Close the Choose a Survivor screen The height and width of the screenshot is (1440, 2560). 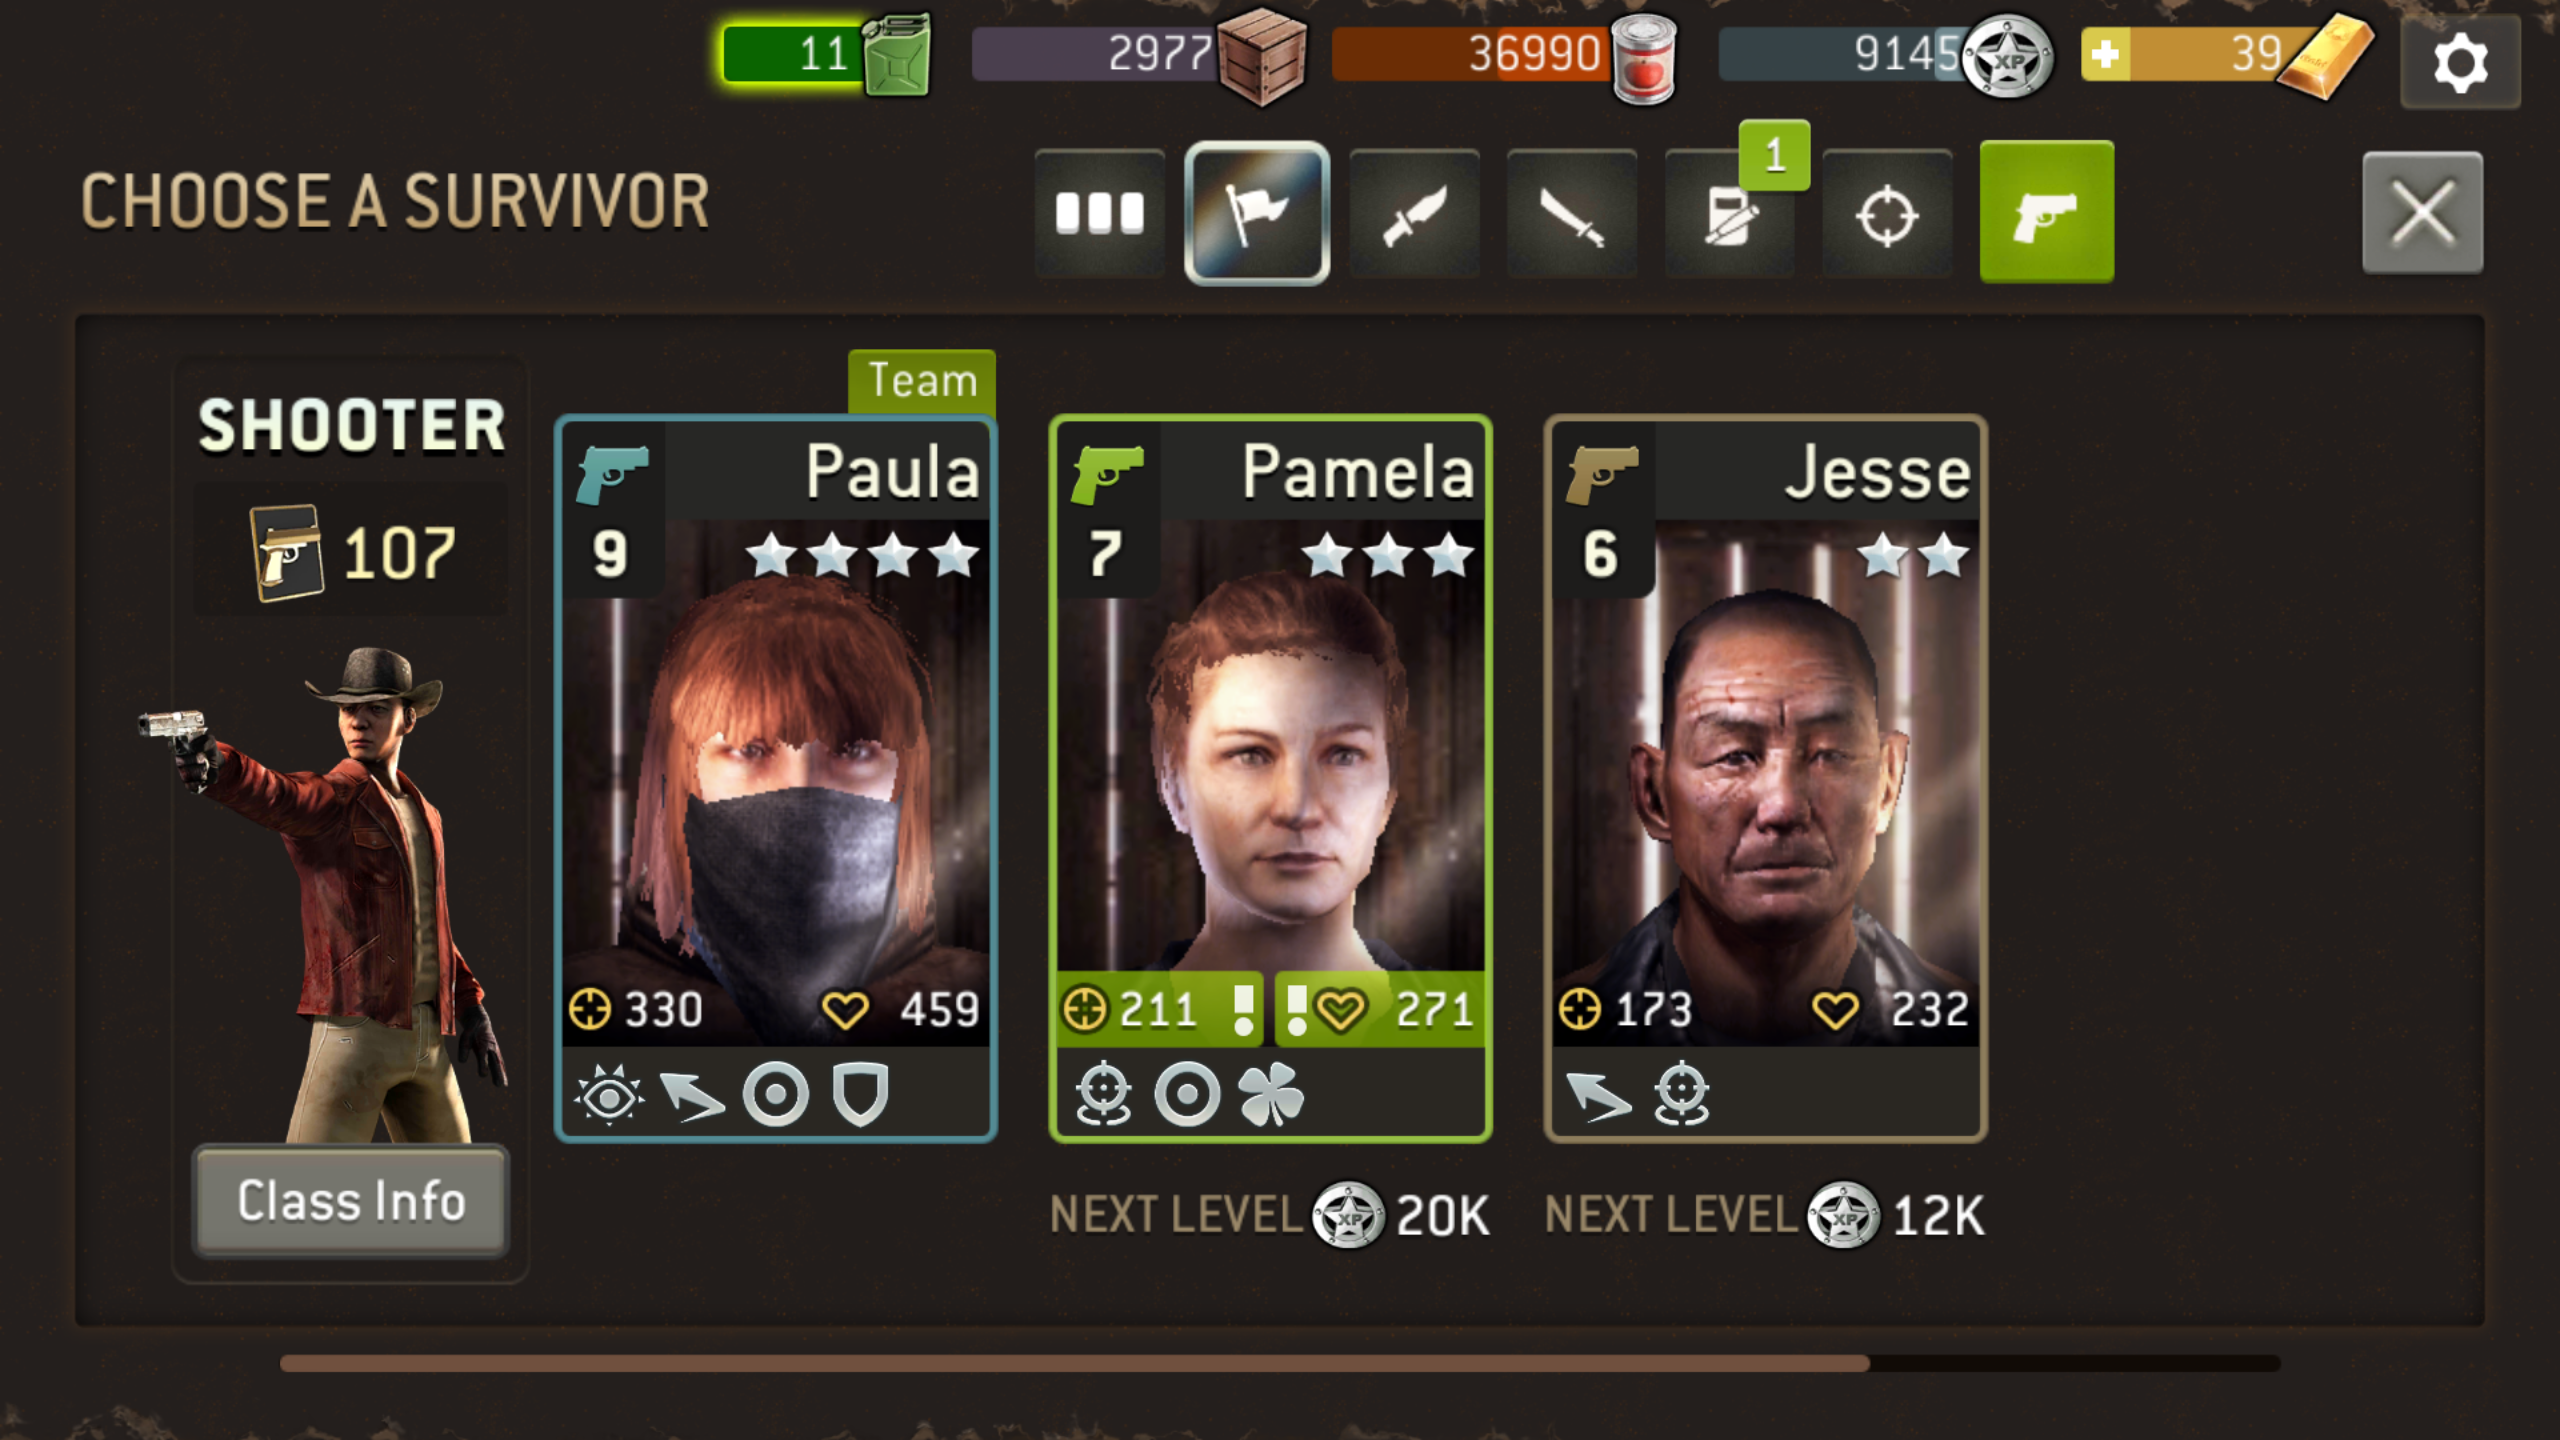pyautogui.click(x=2423, y=212)
